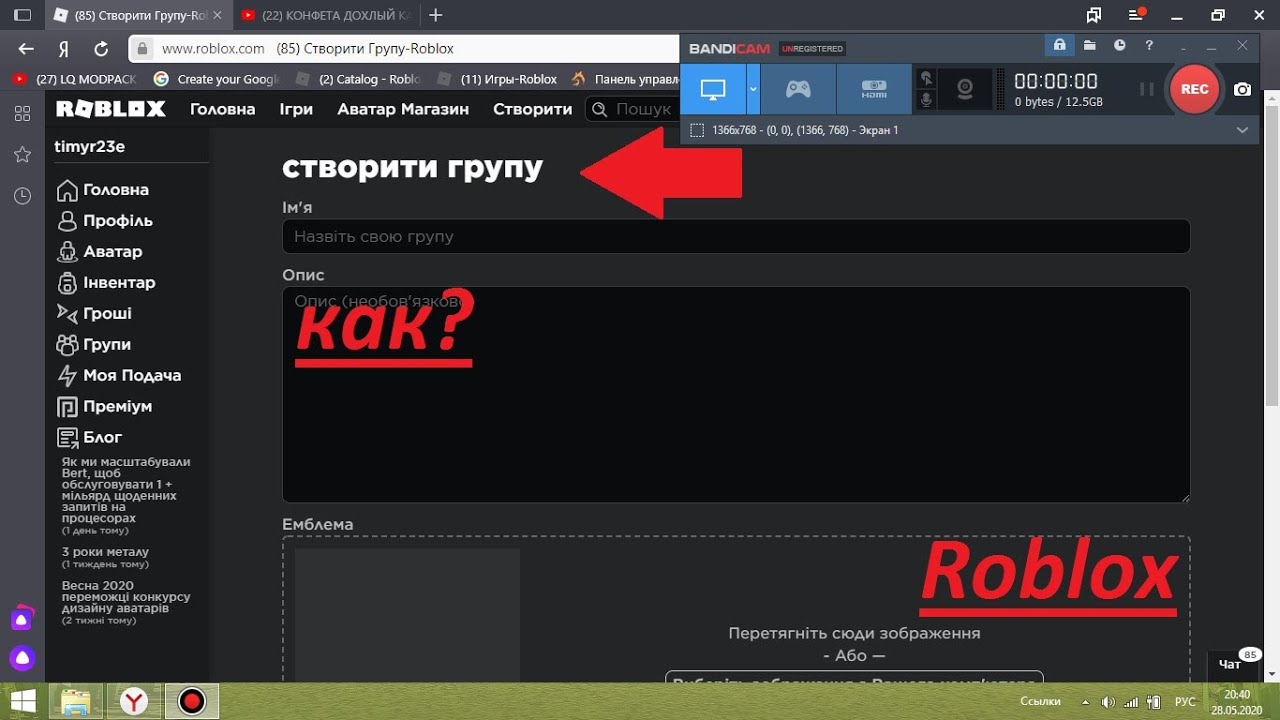This screenshot has height=720, width=1280.
Task: Take a screenshot with Bandicam camera icon
Action: 1242,89
